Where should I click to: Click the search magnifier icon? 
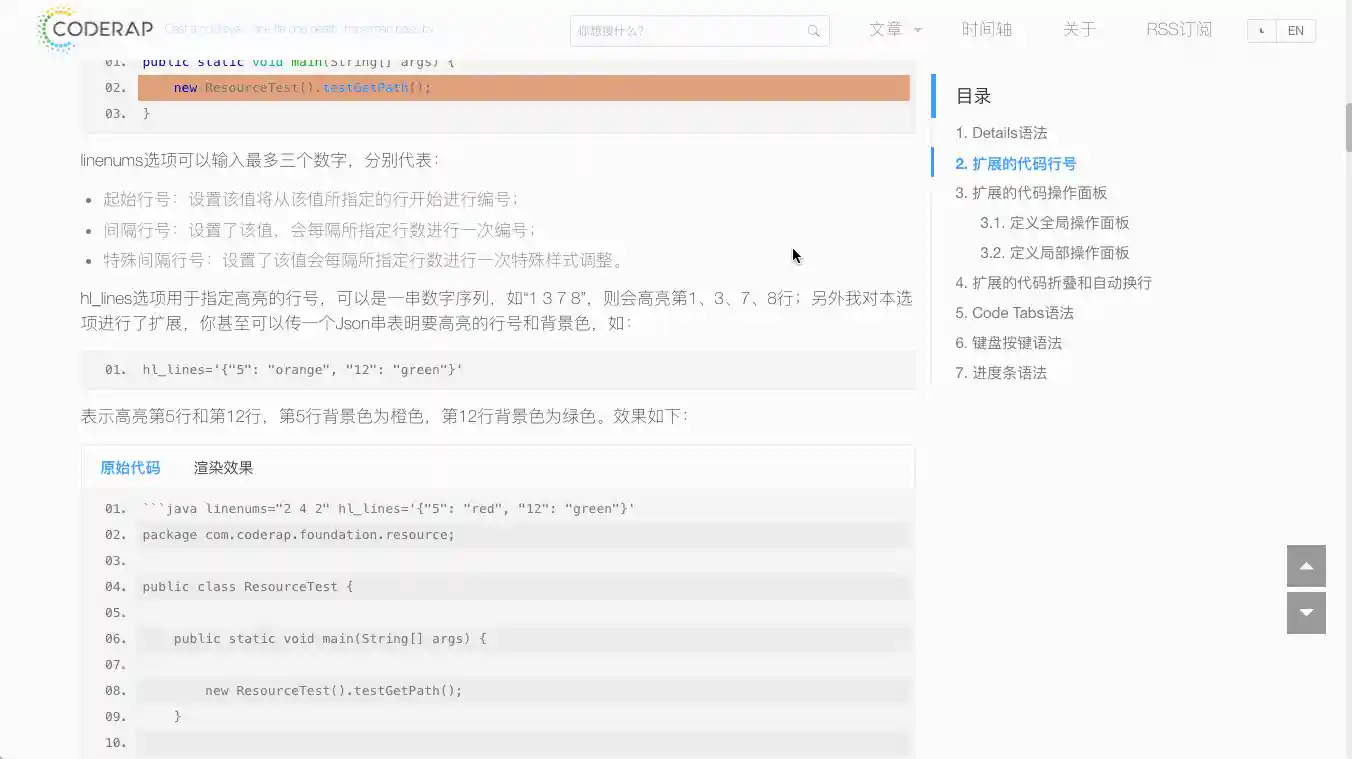[813, 31]
